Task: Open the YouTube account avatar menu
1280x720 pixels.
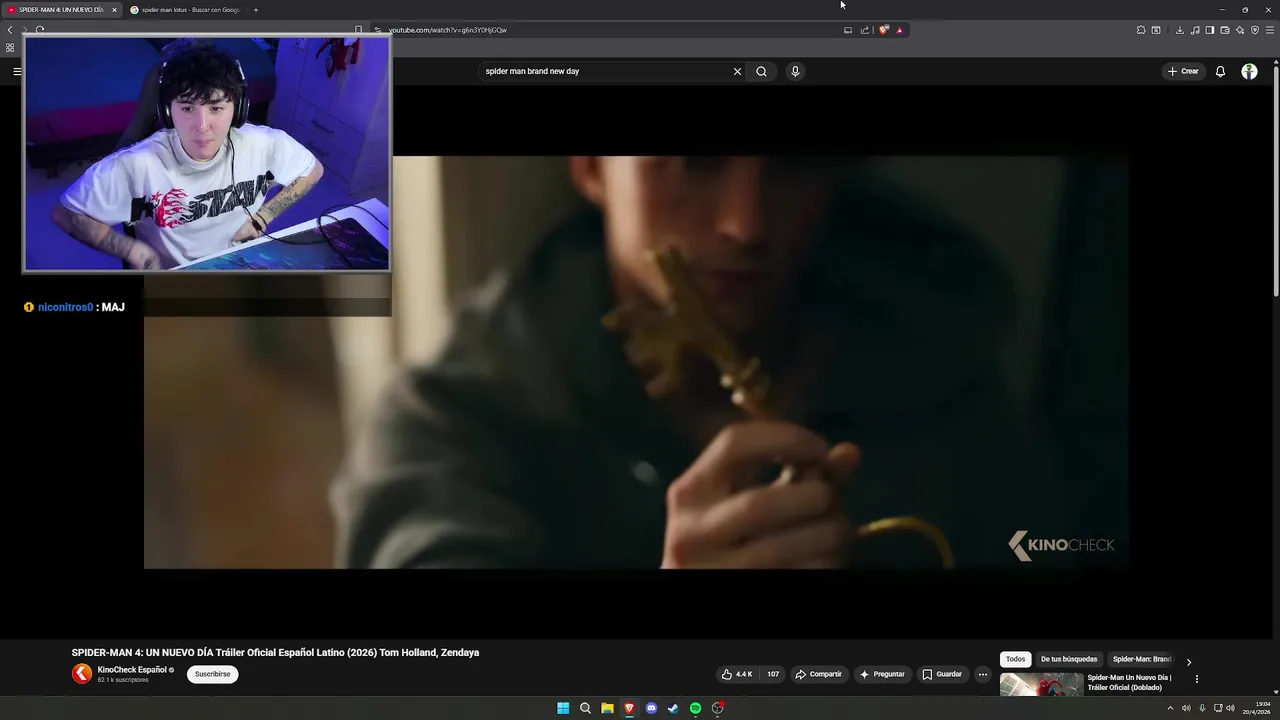Action: point(1249,71)
